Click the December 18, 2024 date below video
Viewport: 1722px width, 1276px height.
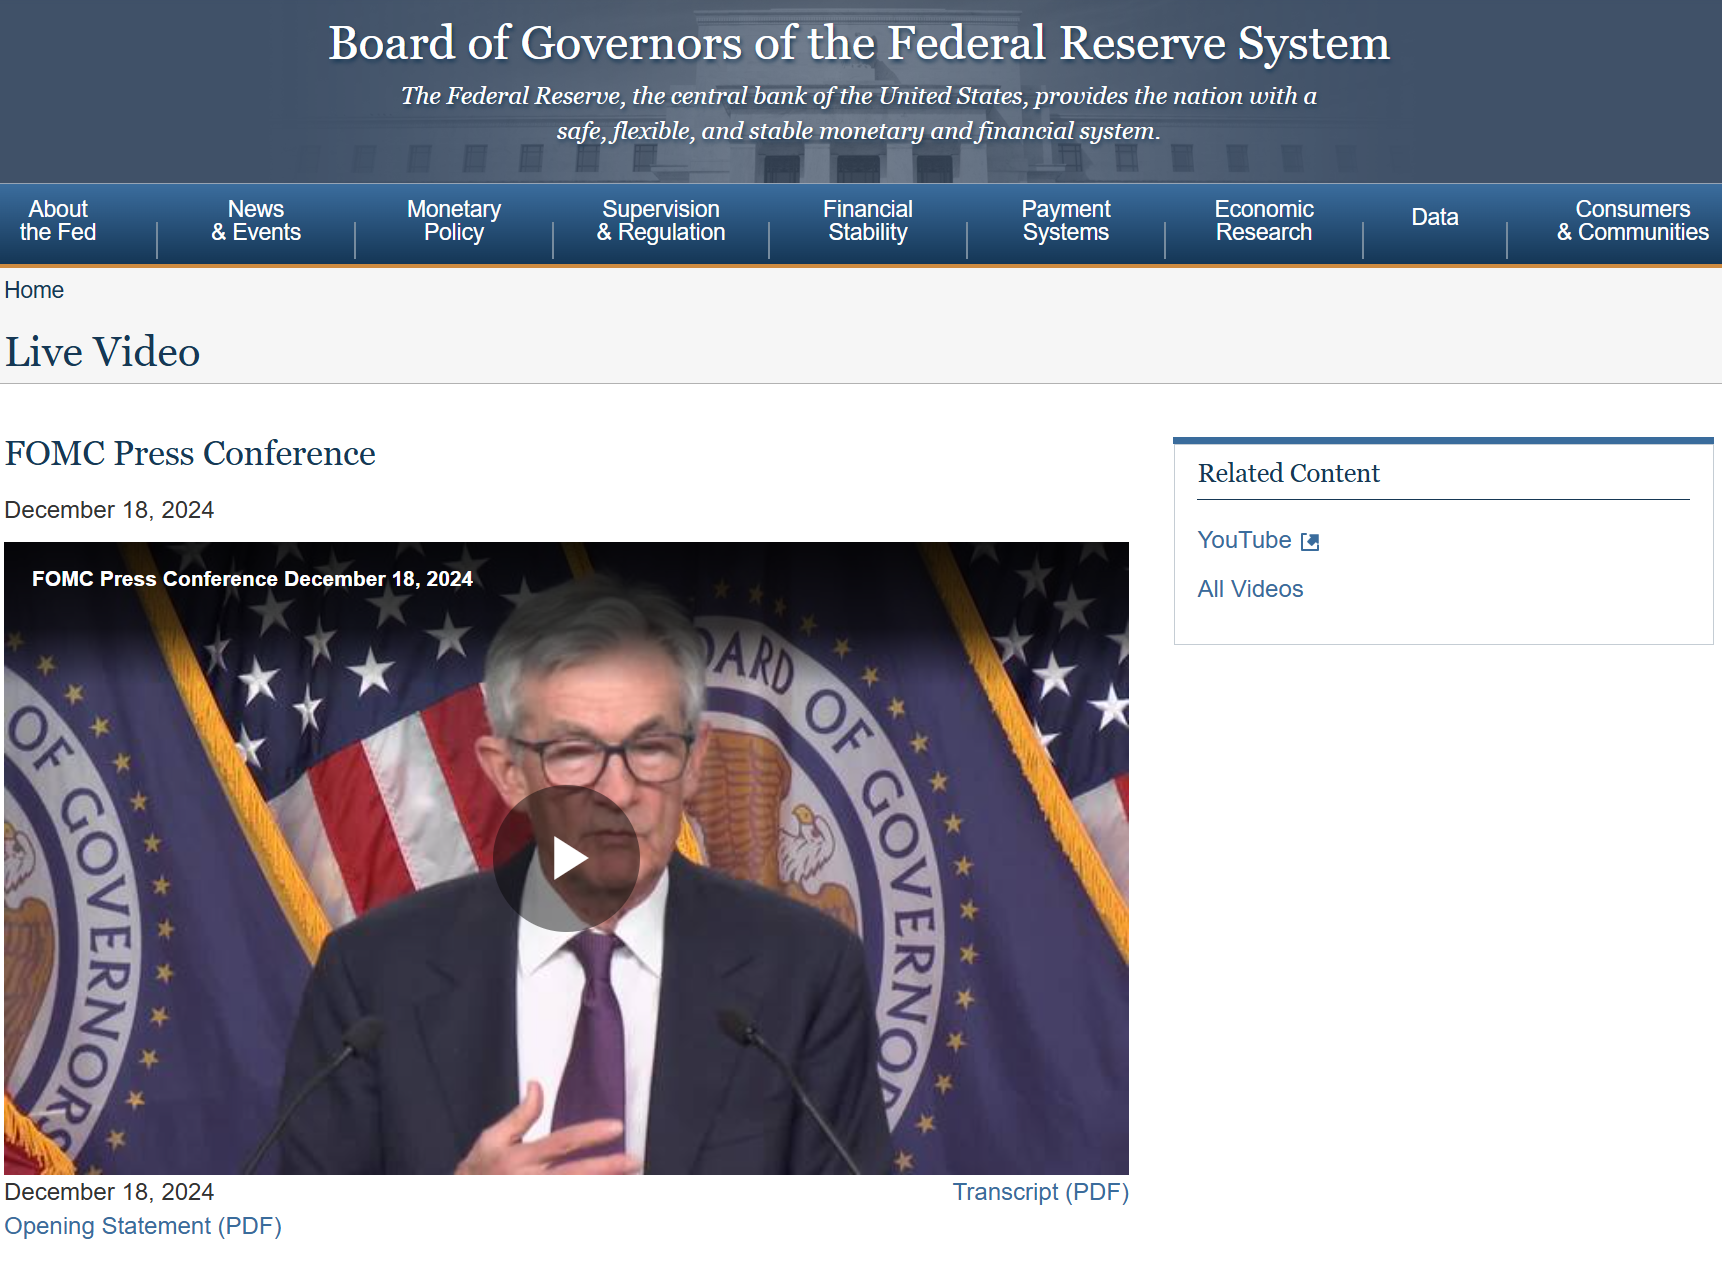click(x=109, y=1192)
